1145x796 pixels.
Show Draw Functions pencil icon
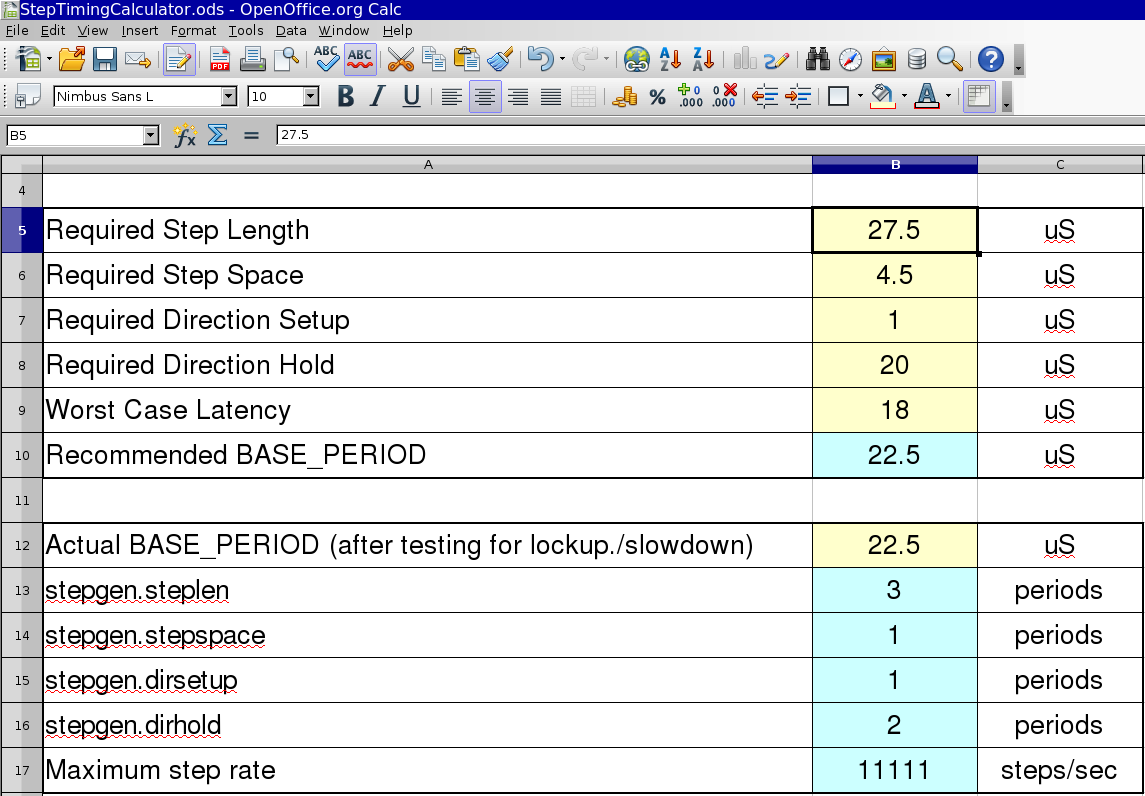tap(776, 59)
